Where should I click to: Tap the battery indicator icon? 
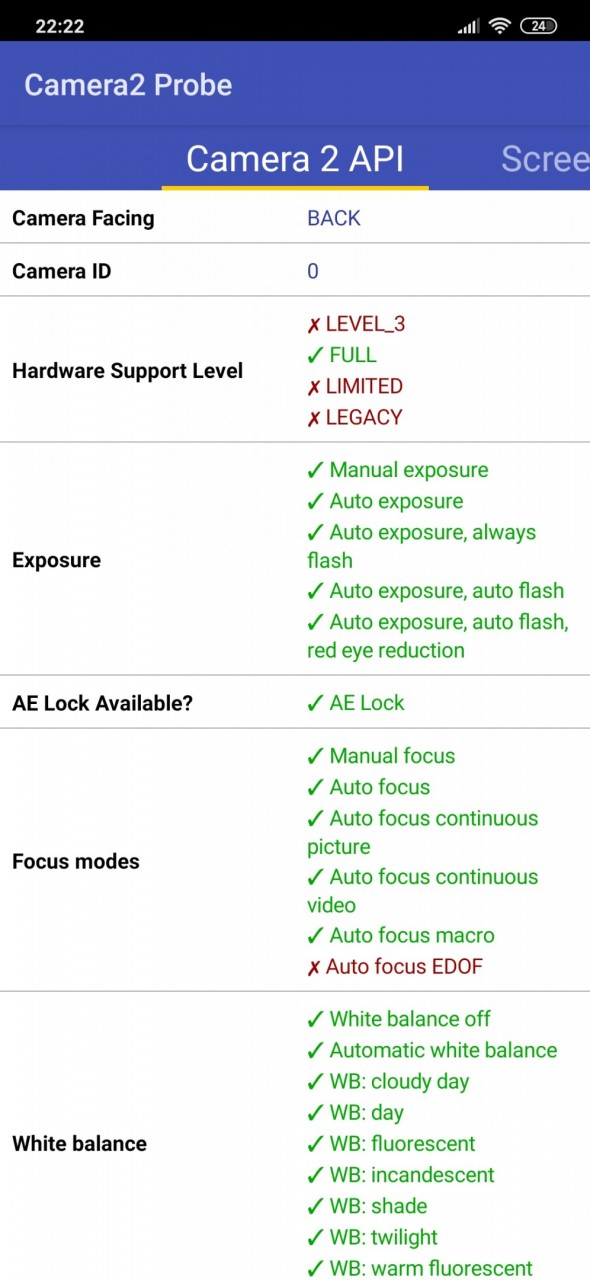tap(538, 26)
